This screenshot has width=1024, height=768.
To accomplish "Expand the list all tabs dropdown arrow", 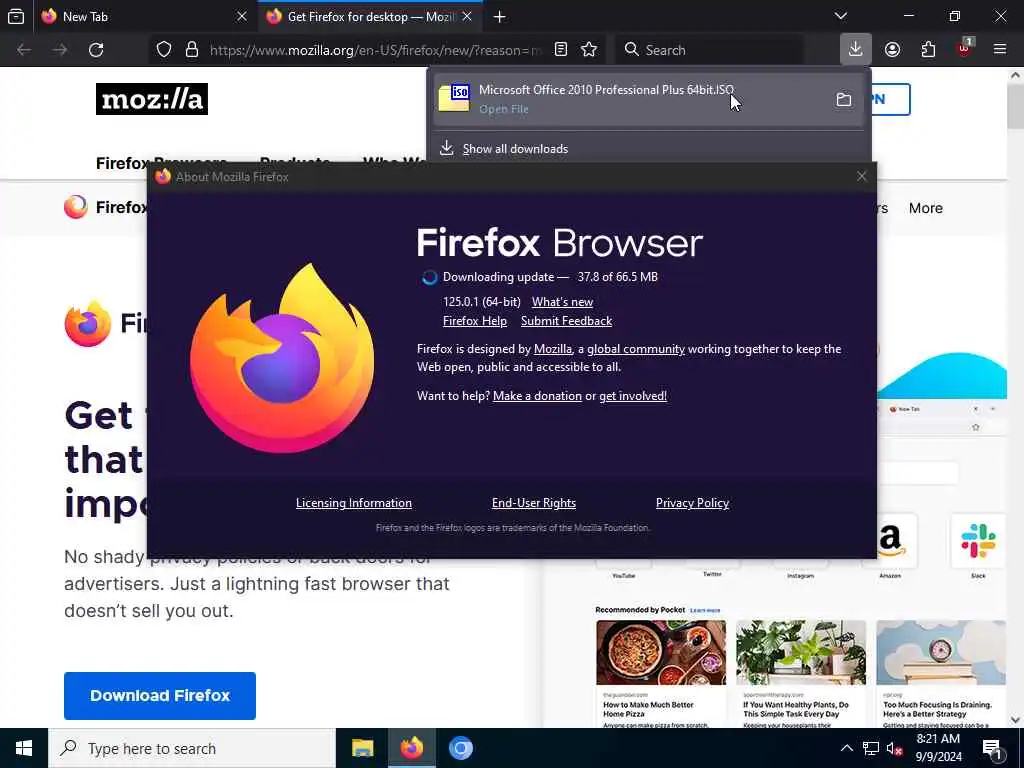I will 841,16.
